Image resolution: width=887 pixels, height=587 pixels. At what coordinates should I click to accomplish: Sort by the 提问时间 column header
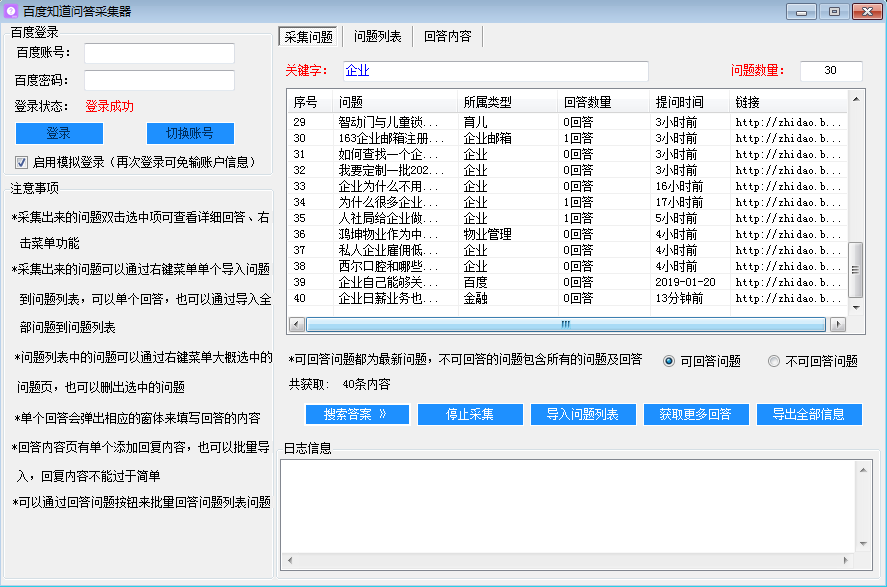[x=690, y=102]
